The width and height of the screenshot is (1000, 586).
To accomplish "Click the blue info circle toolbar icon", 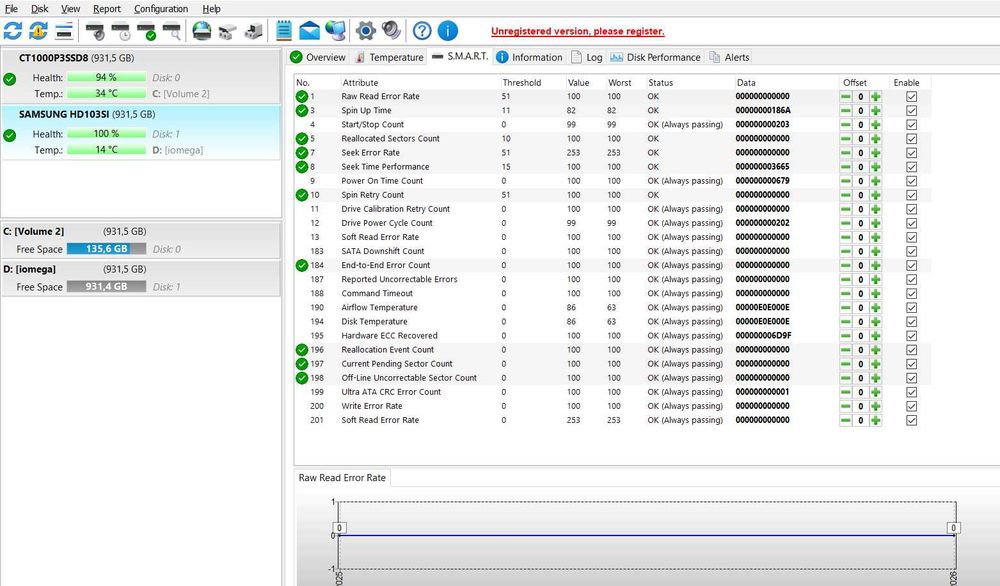I will (448, 31).
